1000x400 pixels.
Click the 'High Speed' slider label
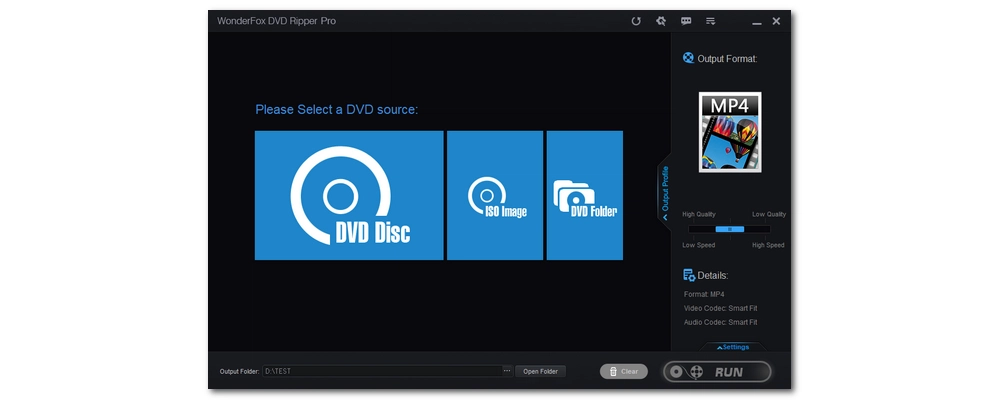coord(768,245)
